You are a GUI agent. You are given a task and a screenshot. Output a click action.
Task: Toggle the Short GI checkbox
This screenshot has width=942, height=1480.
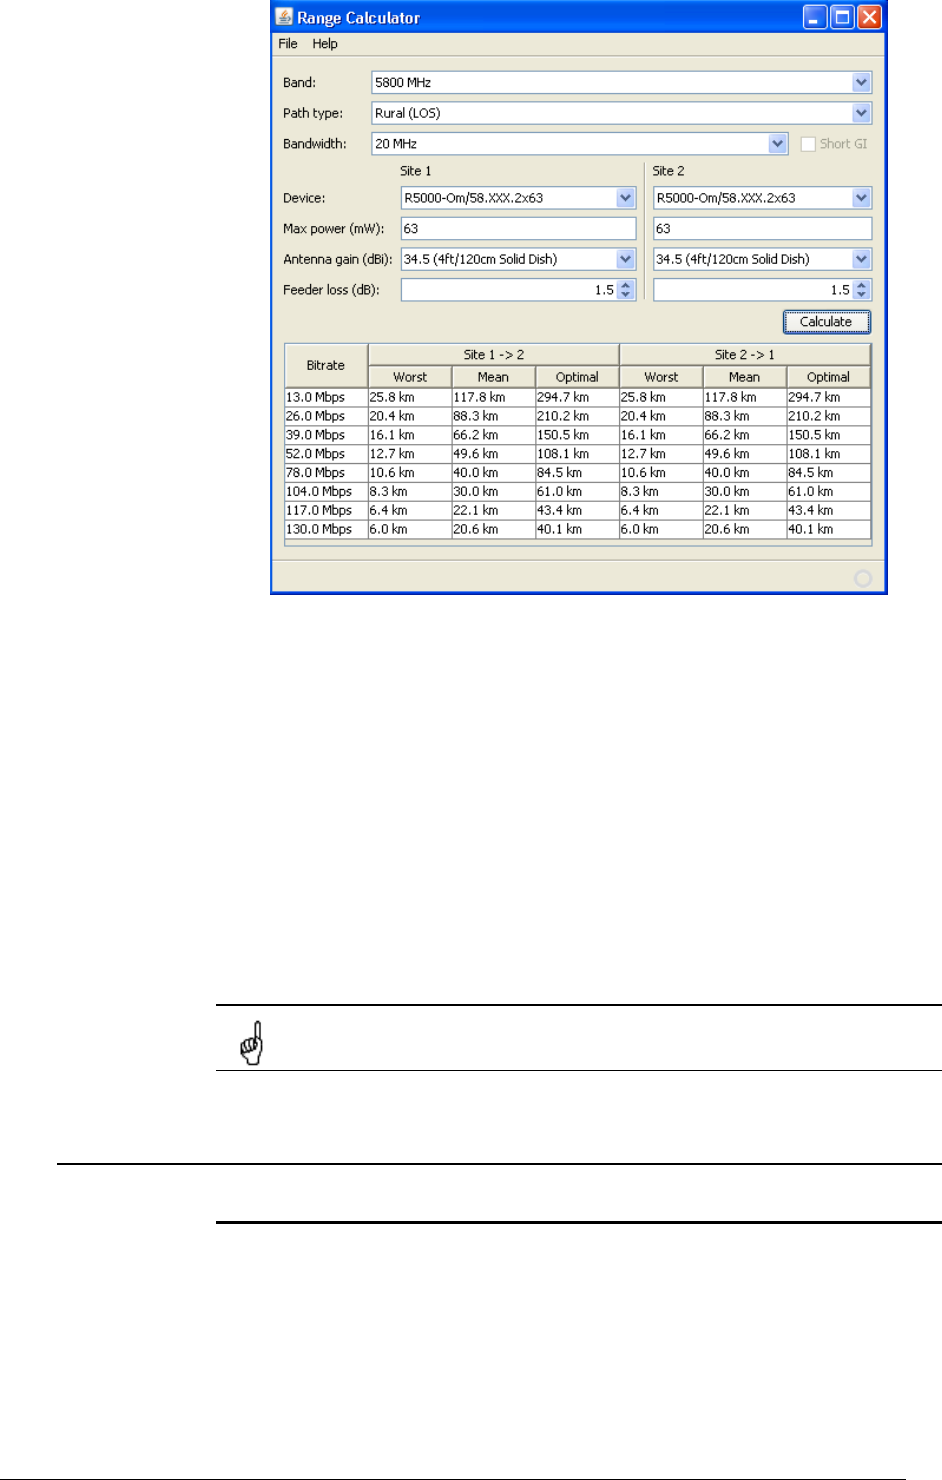pos(808,144)
